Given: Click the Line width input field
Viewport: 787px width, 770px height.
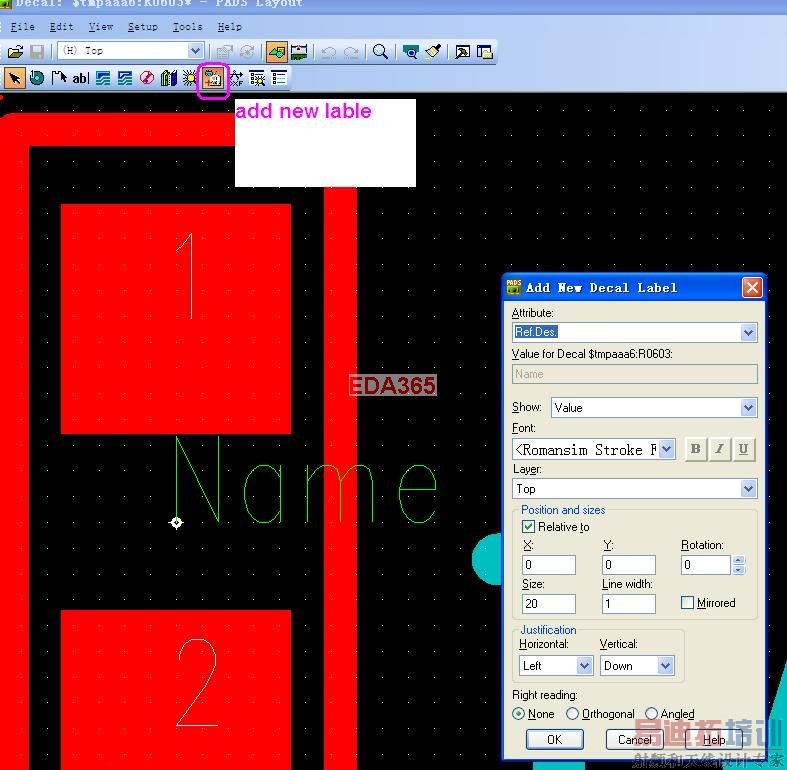Looking at the screenshot, I should coord(629,603).
